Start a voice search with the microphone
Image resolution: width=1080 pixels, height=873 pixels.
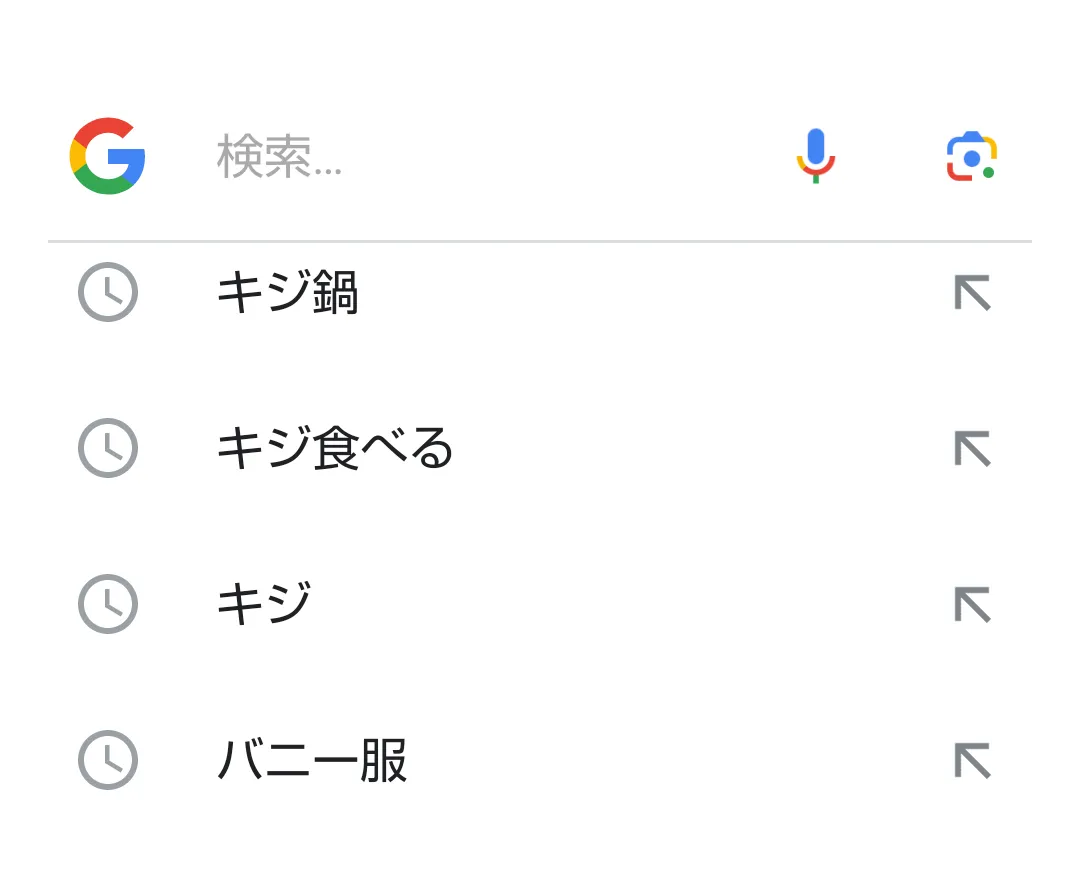tap(816, 156)
